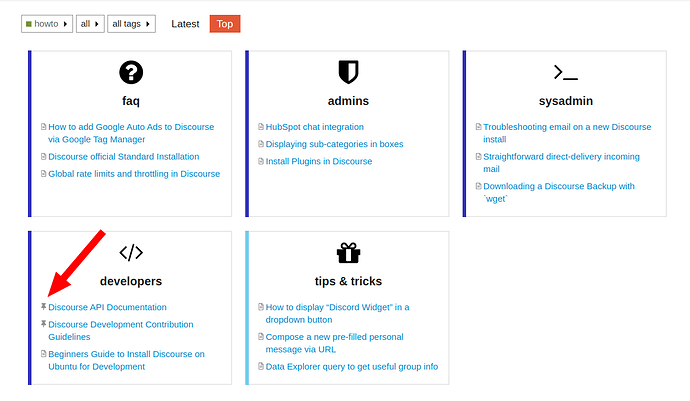Open HubSpot chat integration topic
The image size is (690, 401).
click(x=315, y=127)
